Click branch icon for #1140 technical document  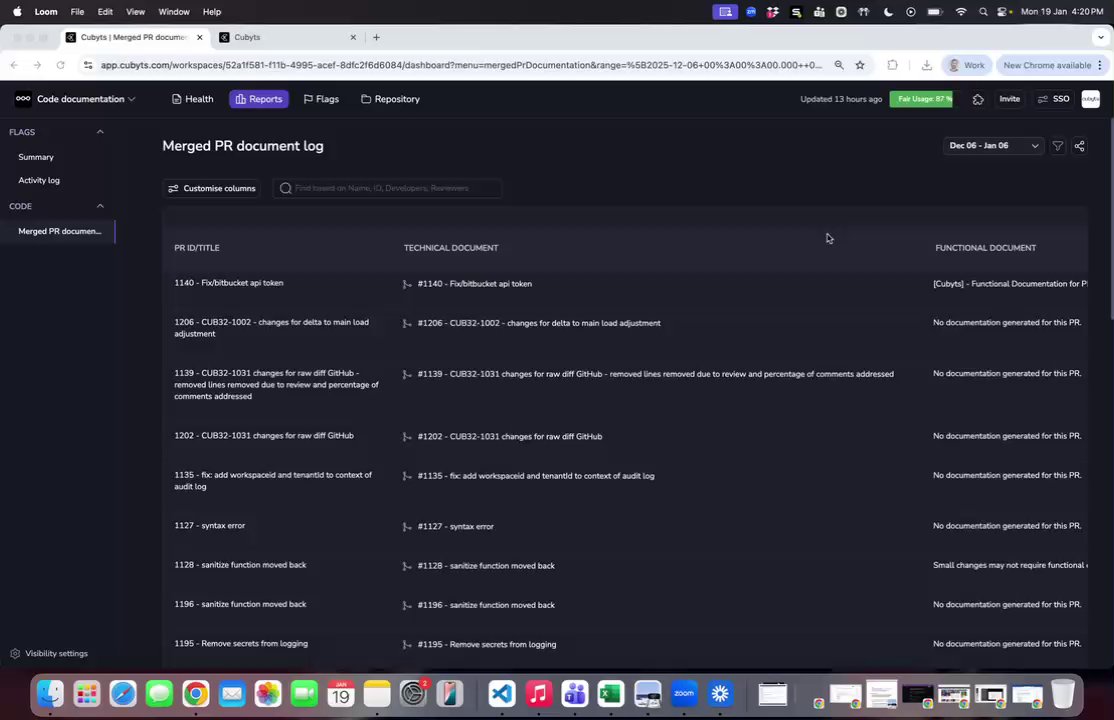(x=407, y=284)
